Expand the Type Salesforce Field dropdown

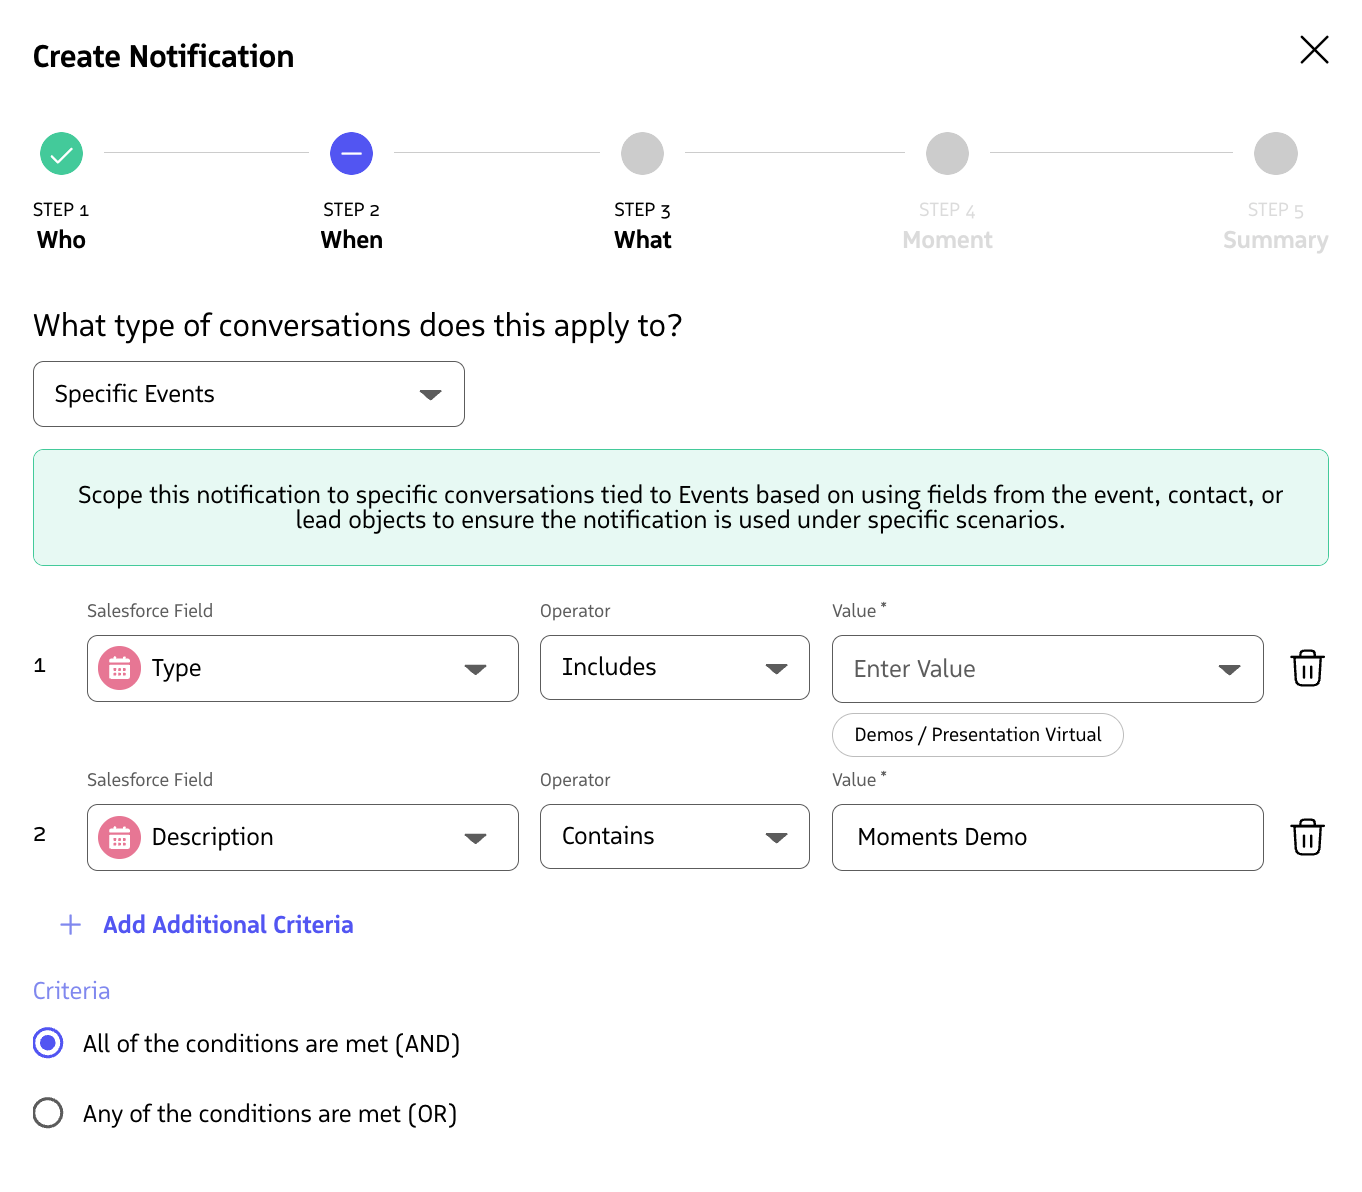click(475, 668)
